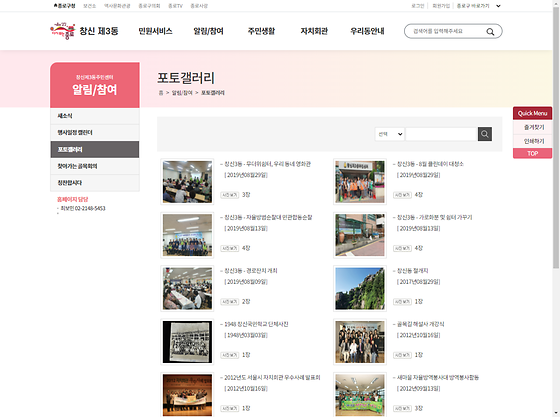
Task: Open the 주민생활 menu
Action: pyautogui.click(x=261, y=31)
